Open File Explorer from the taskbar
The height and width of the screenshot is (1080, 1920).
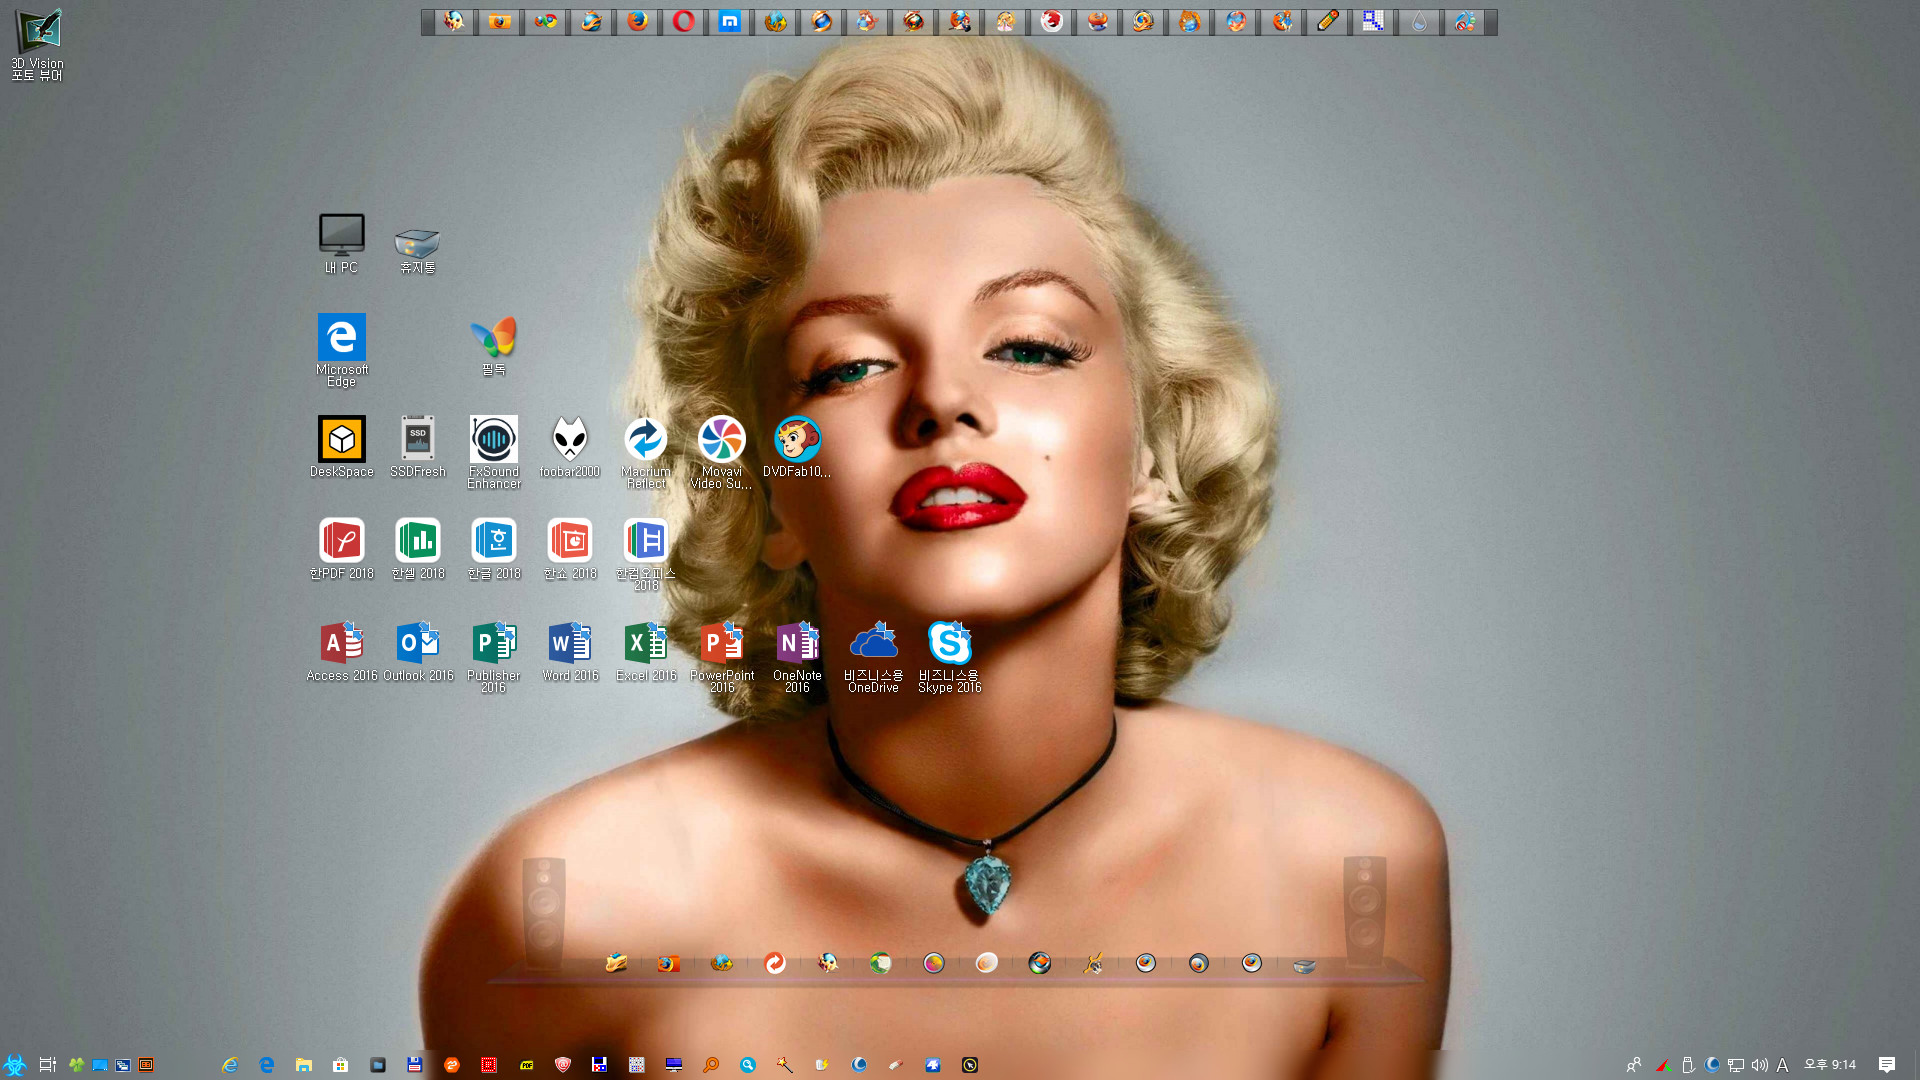coord(304,1065)
